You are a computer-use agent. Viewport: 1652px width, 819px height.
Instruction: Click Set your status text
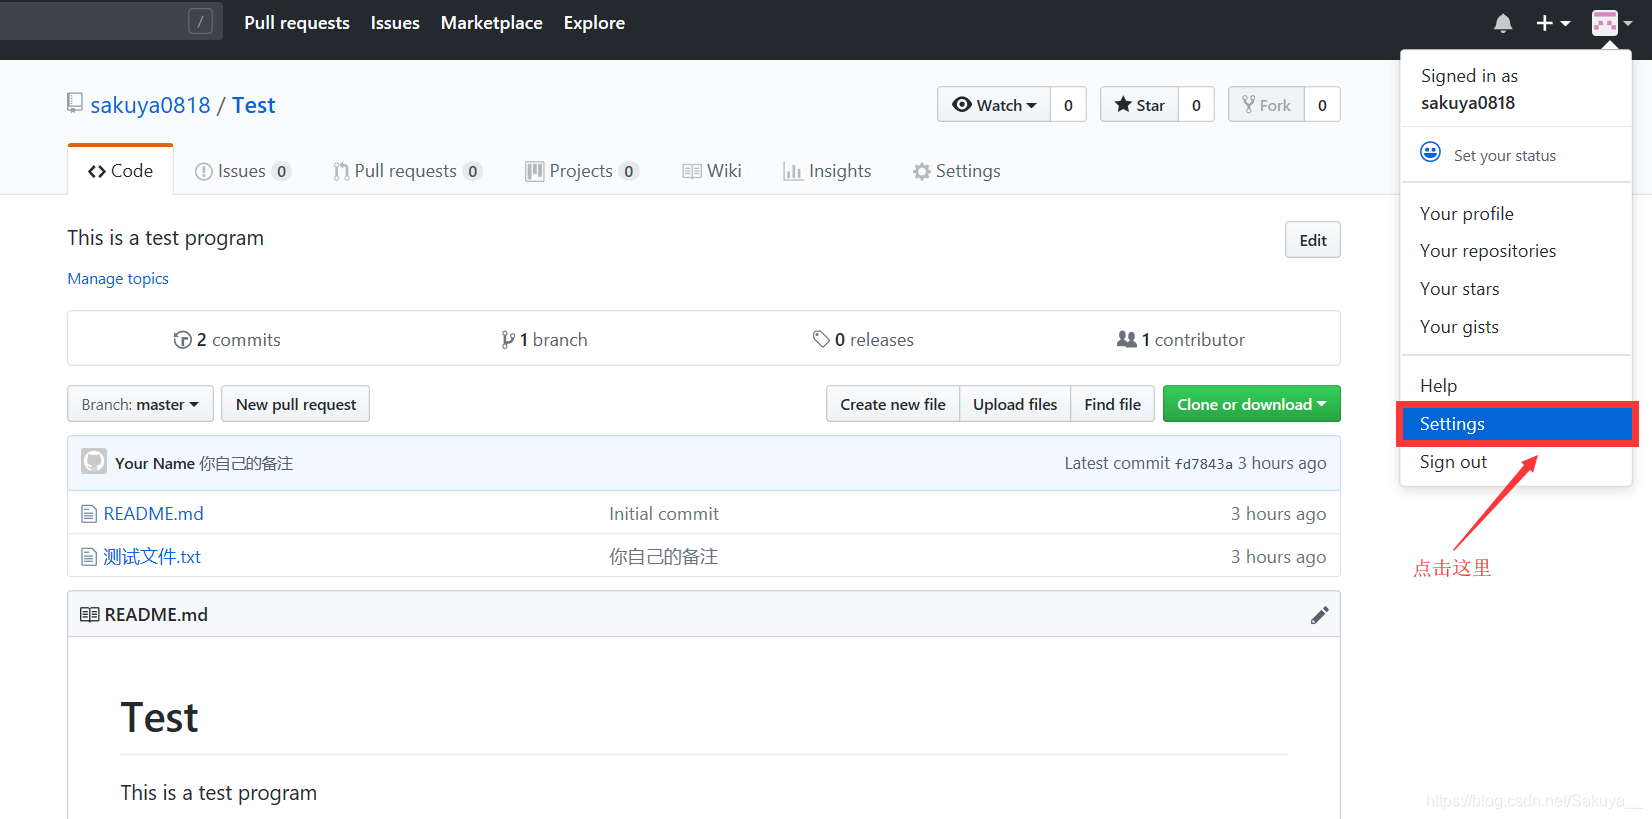point(1504,156)
